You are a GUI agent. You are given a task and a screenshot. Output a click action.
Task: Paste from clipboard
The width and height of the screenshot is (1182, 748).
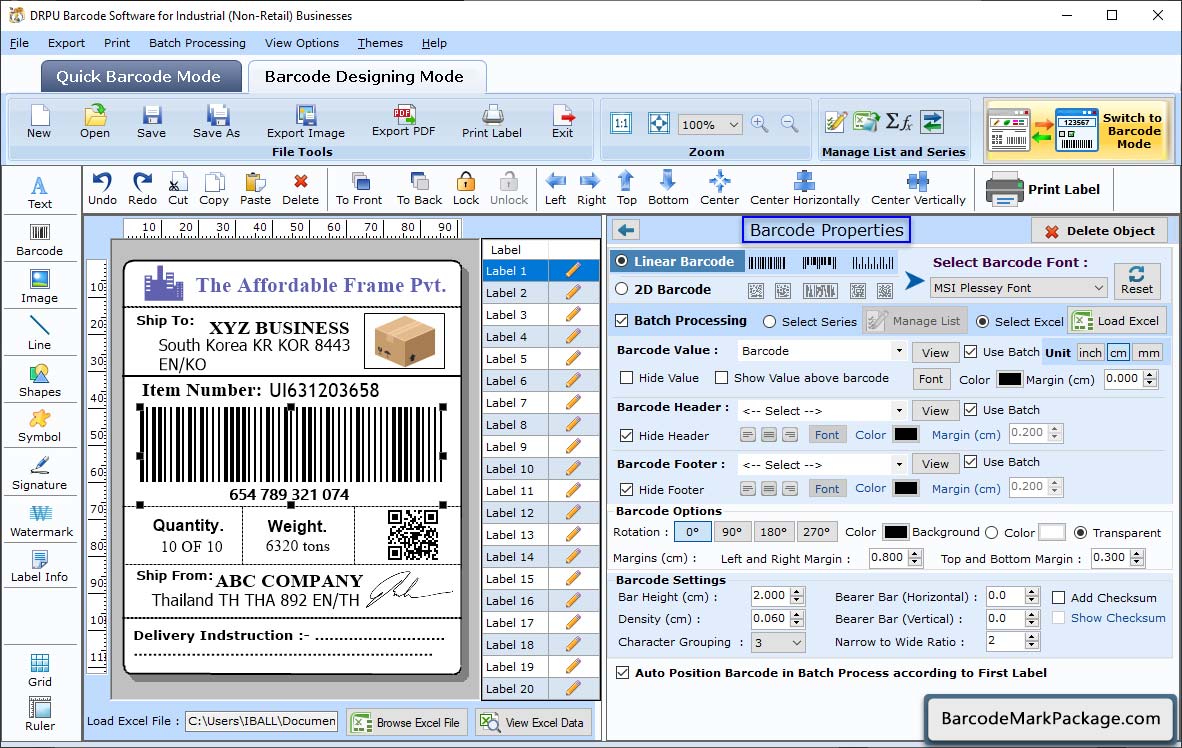coord(256,189)
